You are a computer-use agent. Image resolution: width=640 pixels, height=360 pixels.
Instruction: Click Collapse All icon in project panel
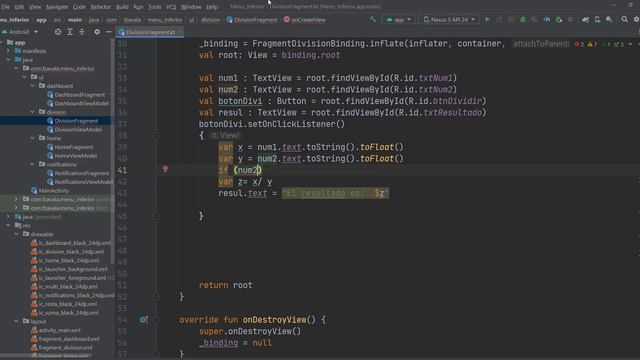(x=82, y=31)
